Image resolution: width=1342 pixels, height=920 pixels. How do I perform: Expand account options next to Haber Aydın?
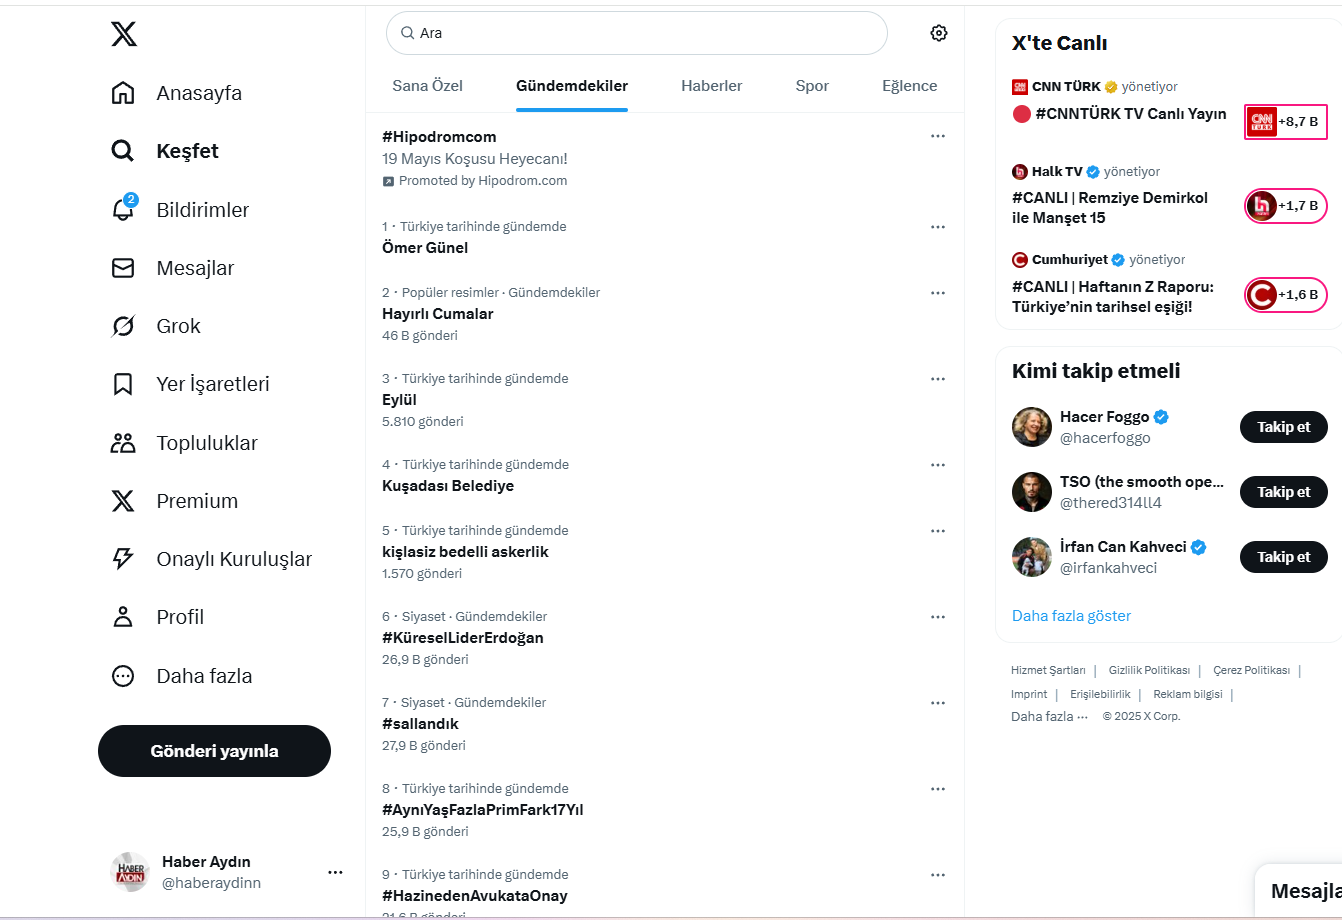click(x=335, y=872)
